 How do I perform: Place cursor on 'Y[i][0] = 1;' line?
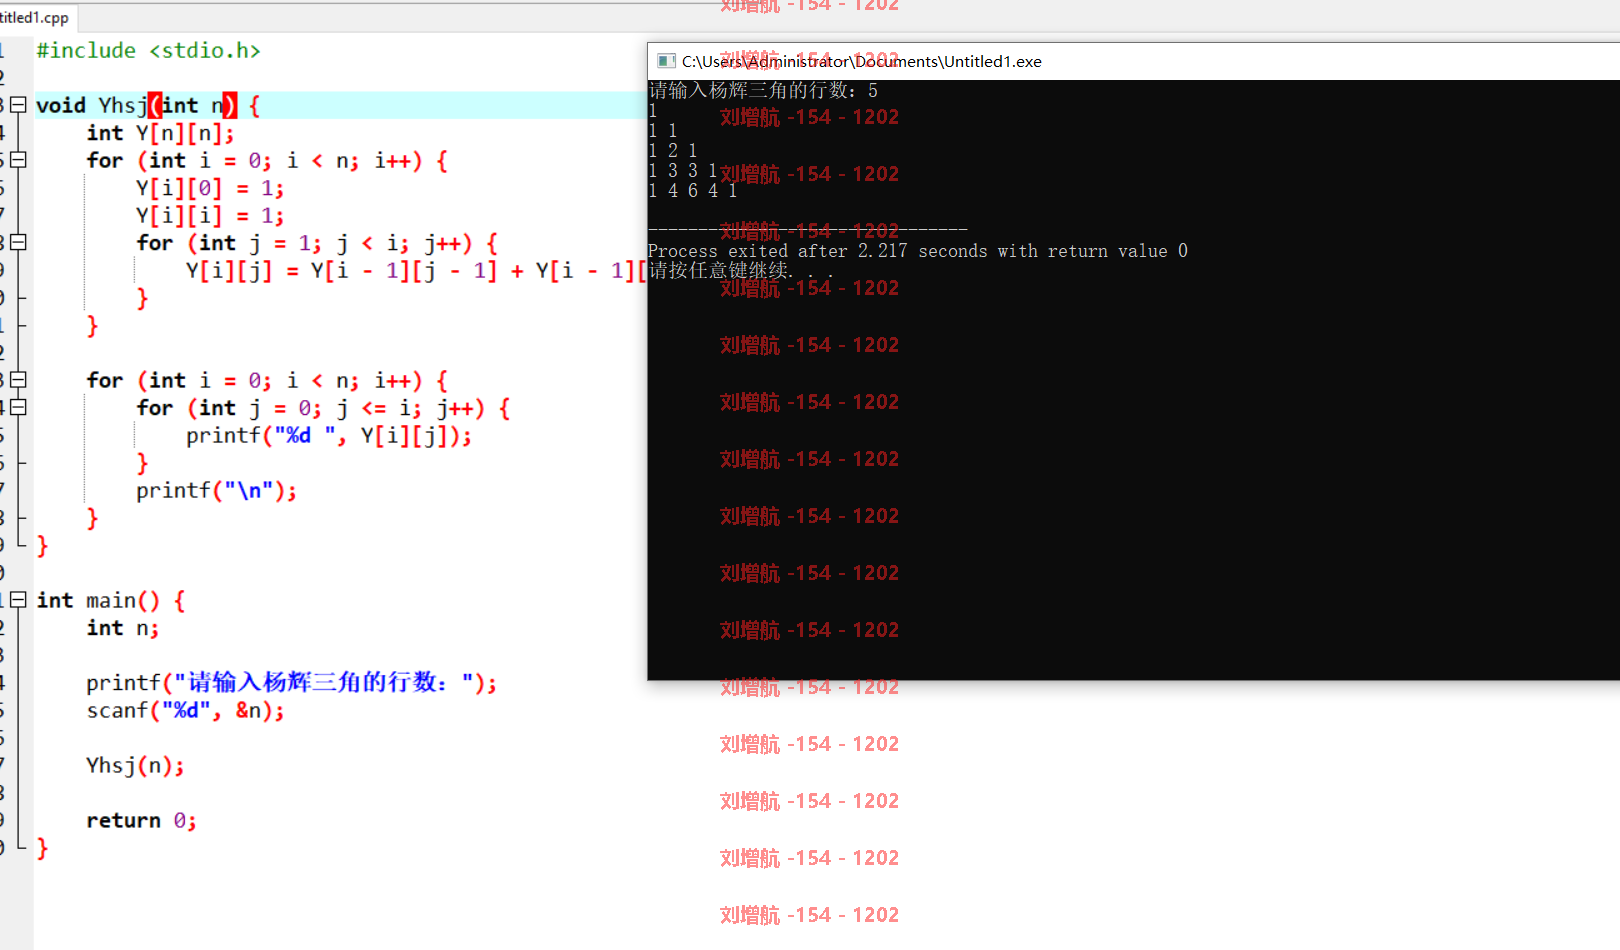210,188
